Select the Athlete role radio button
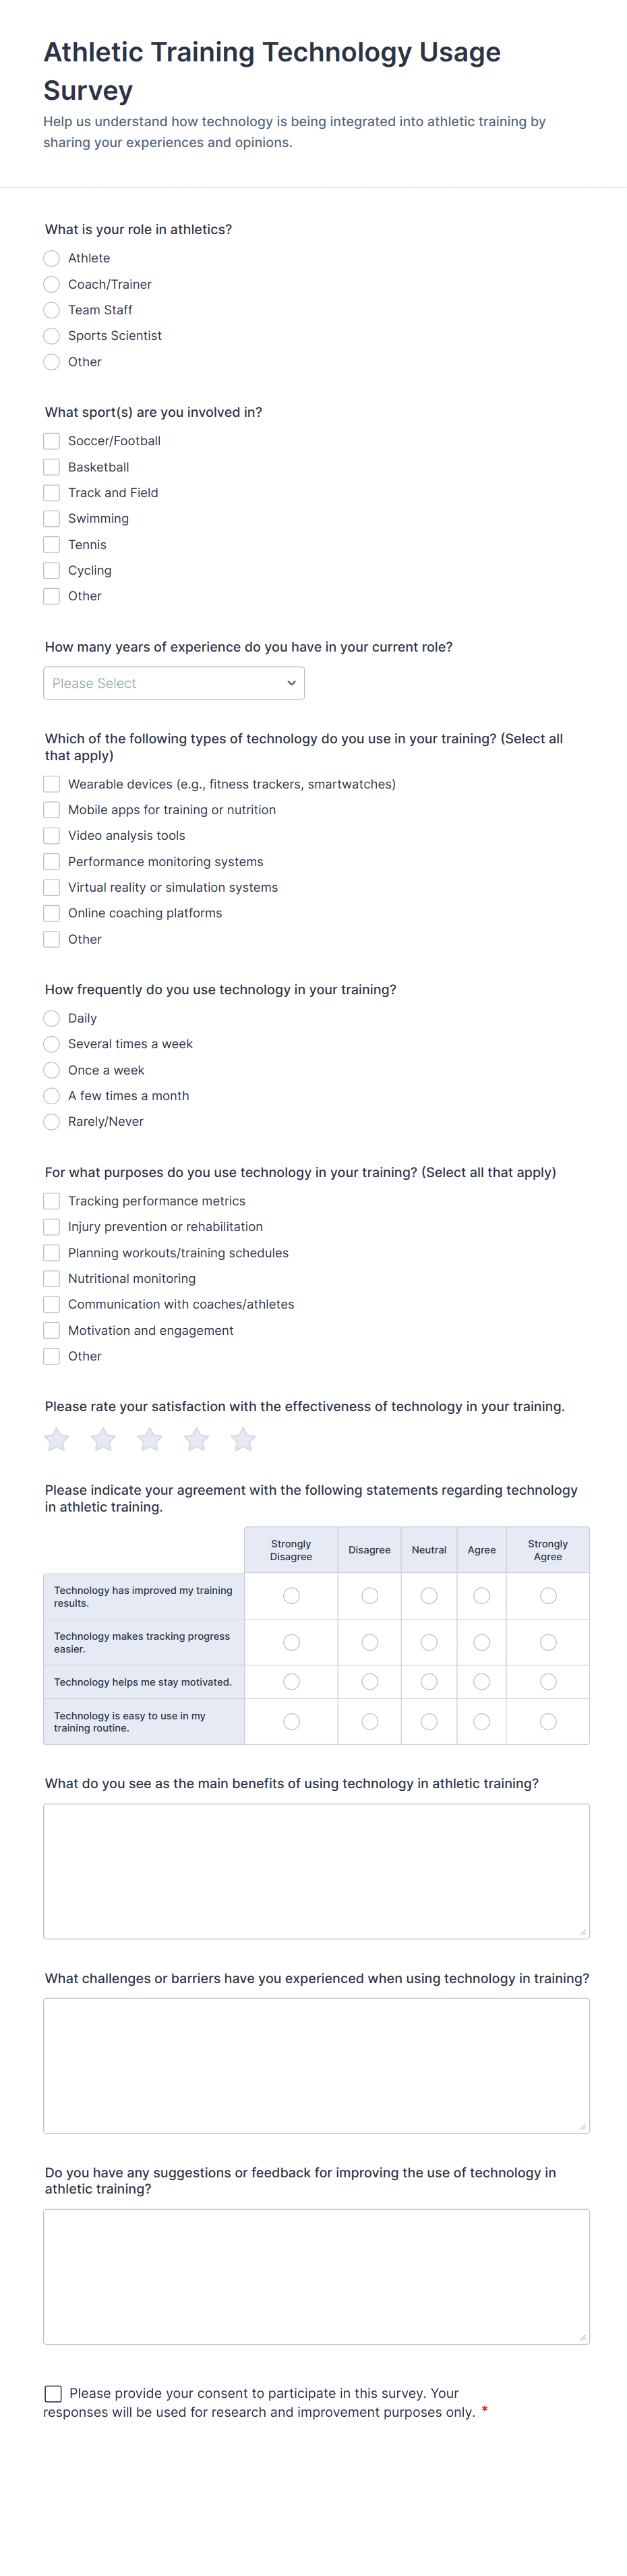The image size is (627, 2576). pos(51,258)
